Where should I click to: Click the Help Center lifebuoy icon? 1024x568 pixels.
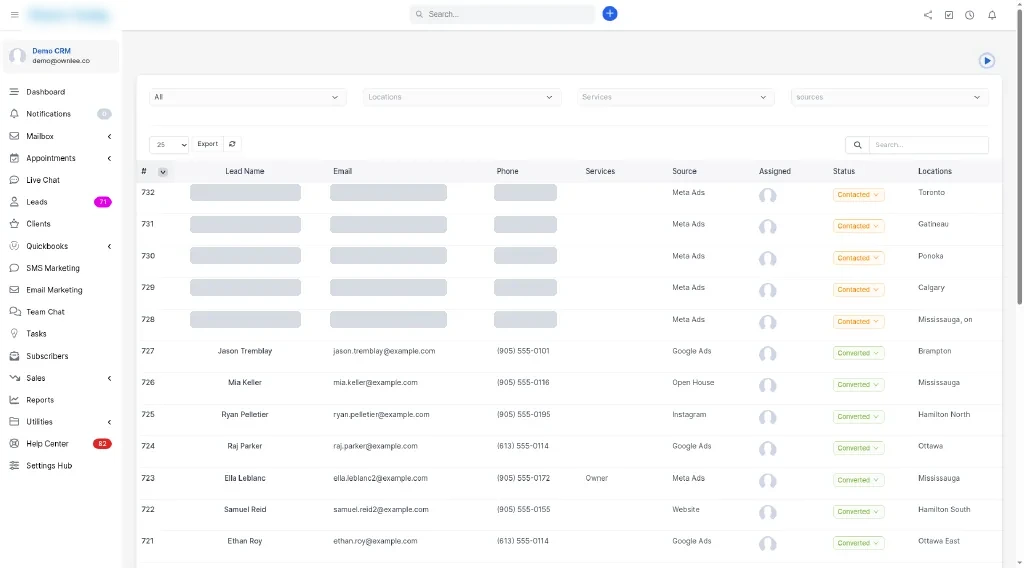click(14, 444)
